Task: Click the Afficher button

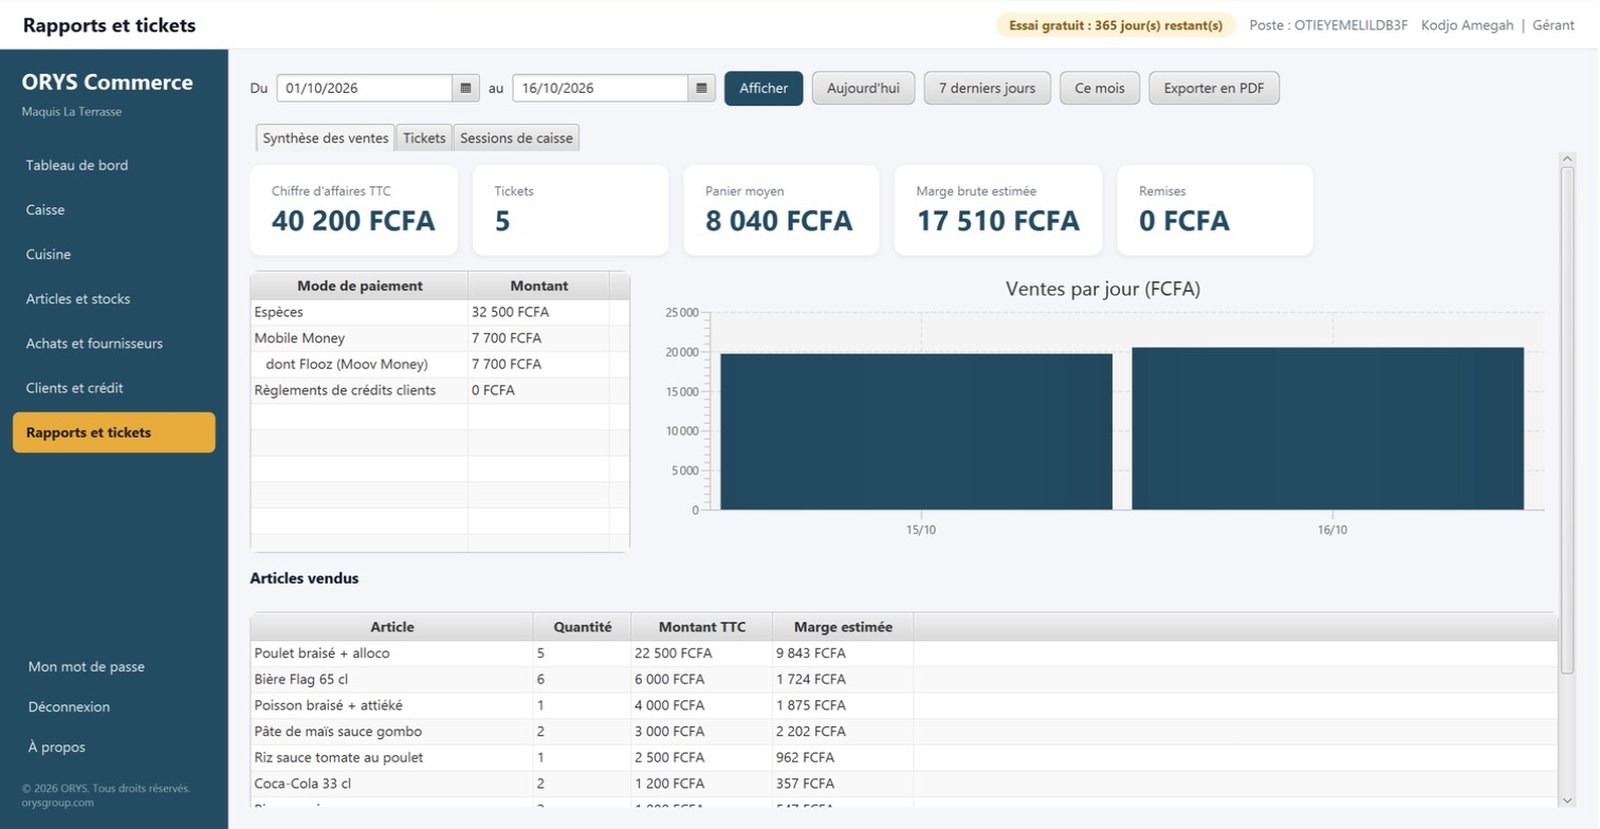Action: (x=764, y=88)
